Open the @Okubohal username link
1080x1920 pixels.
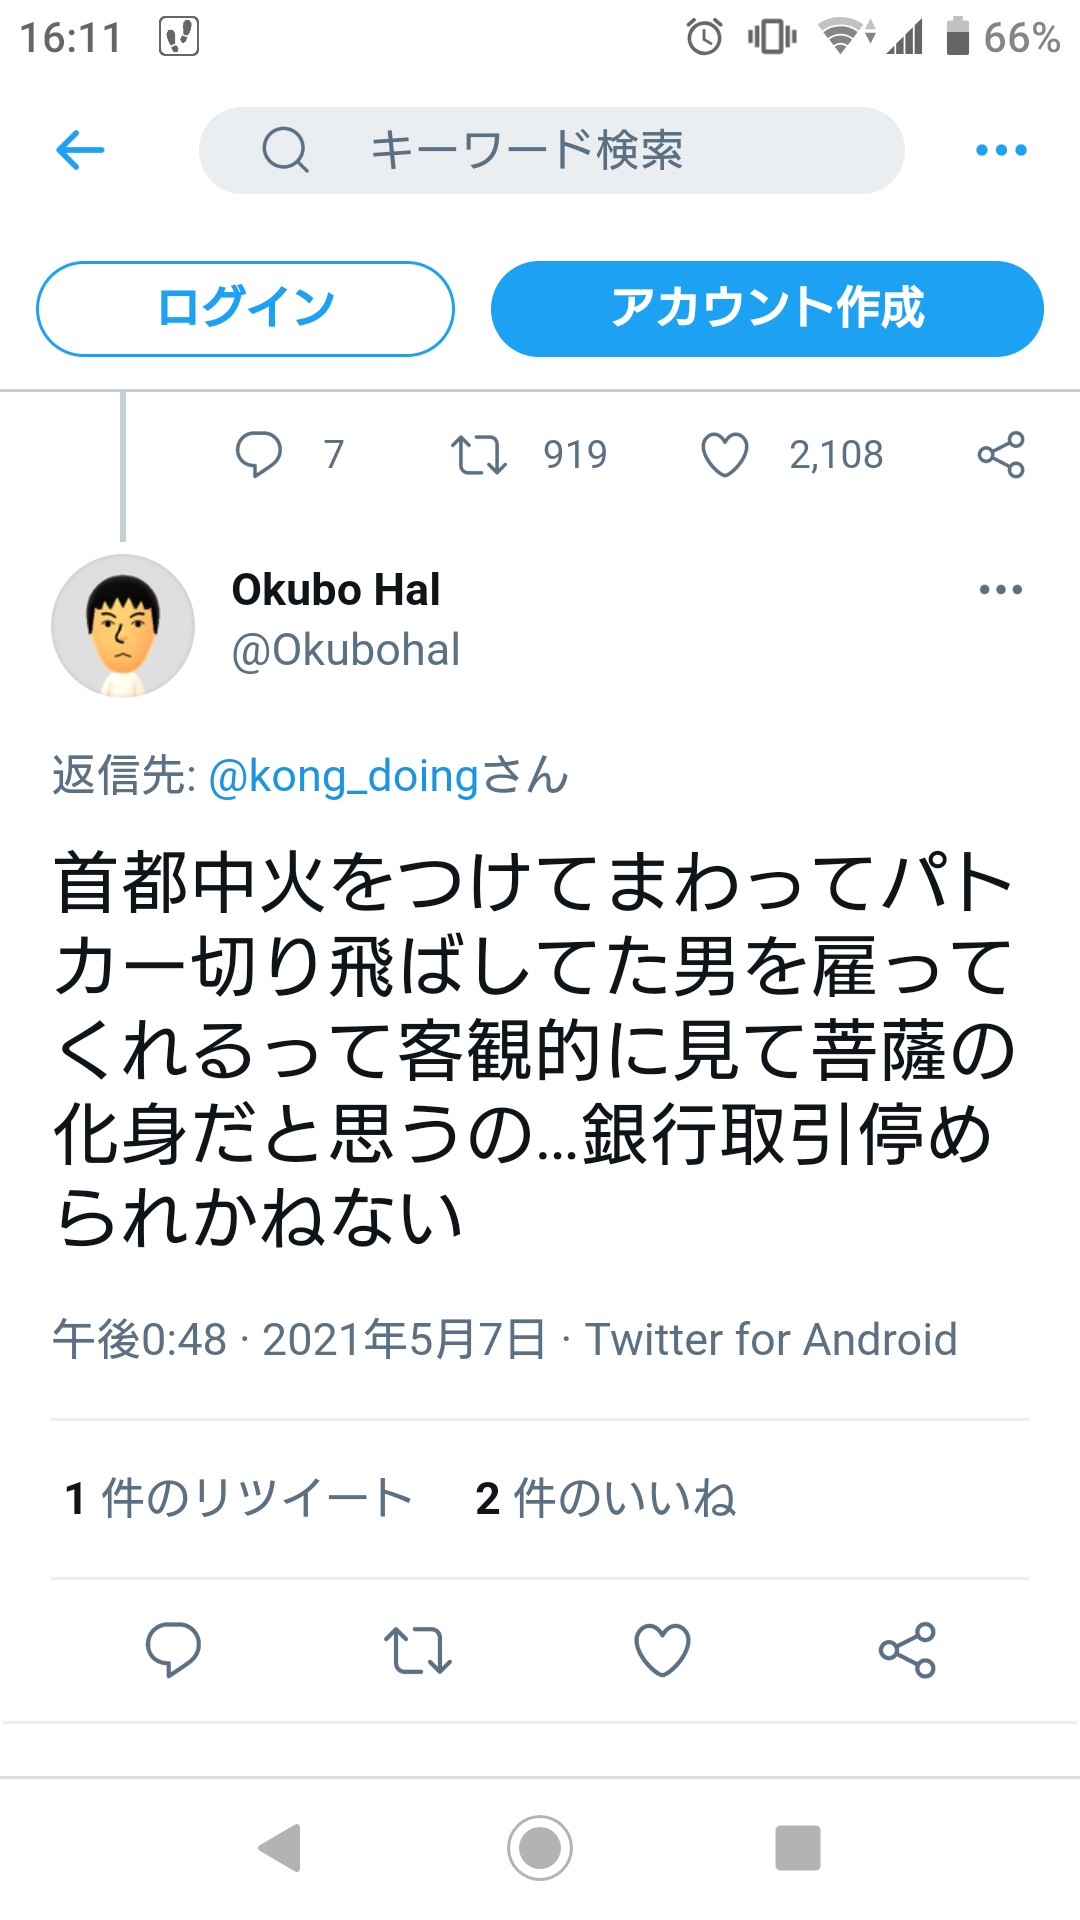pos(346,650)
